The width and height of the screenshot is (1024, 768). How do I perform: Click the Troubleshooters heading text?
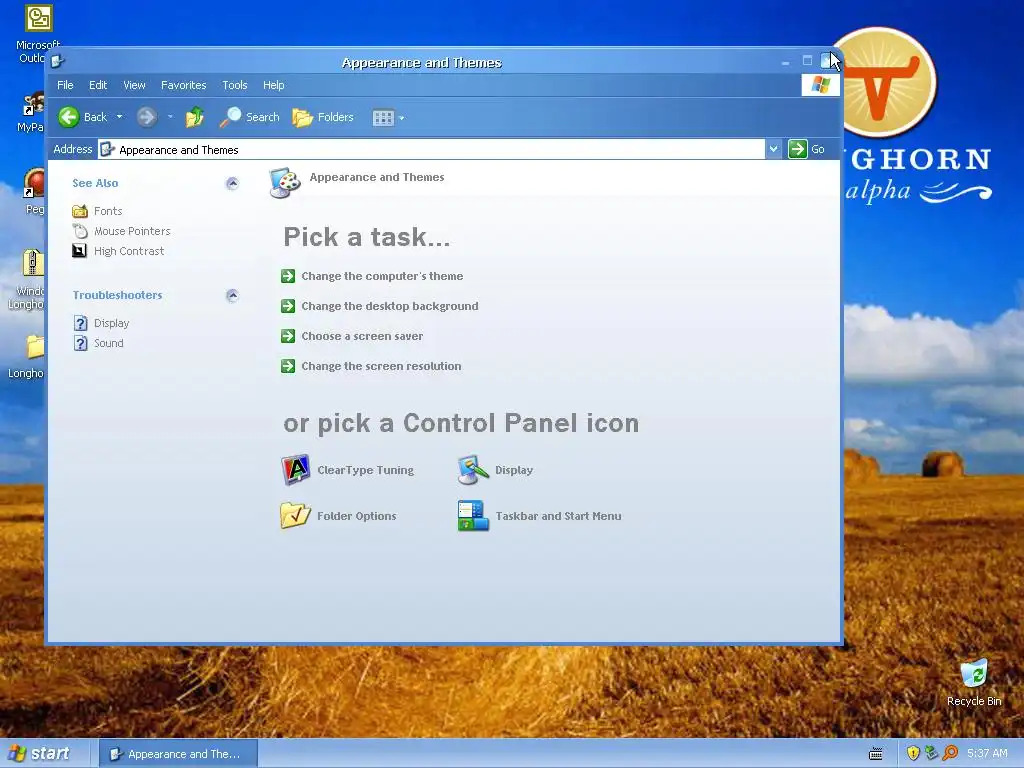(x=118, y=295)
